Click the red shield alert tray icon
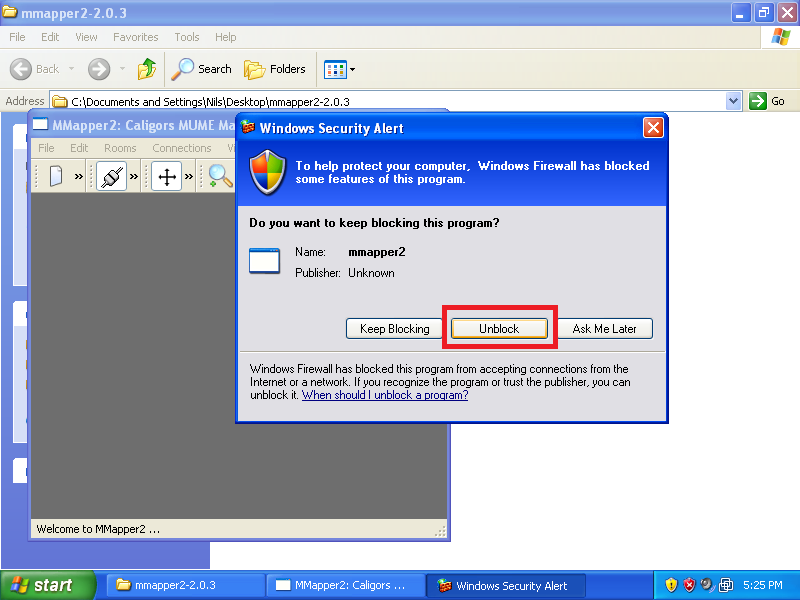Image resolution: width=800 pixels, height=600 pixels. (x=689, y=585)
